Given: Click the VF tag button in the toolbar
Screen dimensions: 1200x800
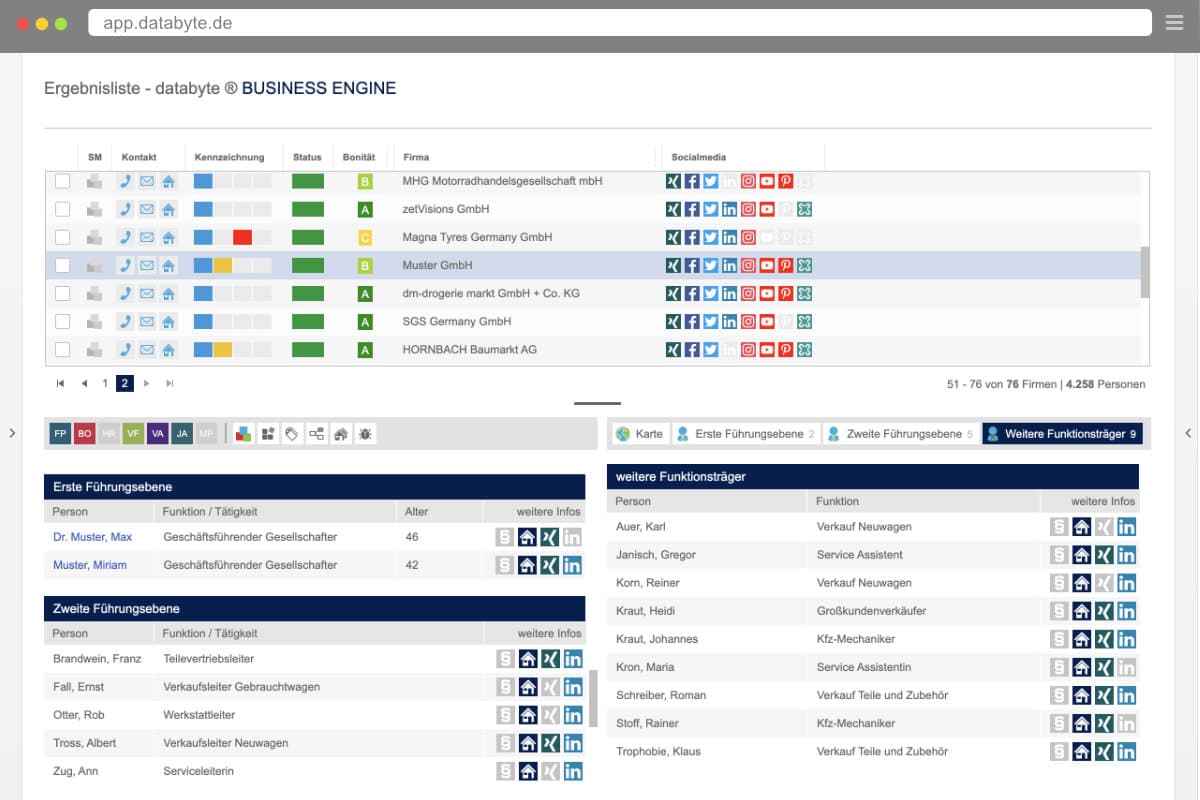Looking at the screenshot, I should pos(133,434).
